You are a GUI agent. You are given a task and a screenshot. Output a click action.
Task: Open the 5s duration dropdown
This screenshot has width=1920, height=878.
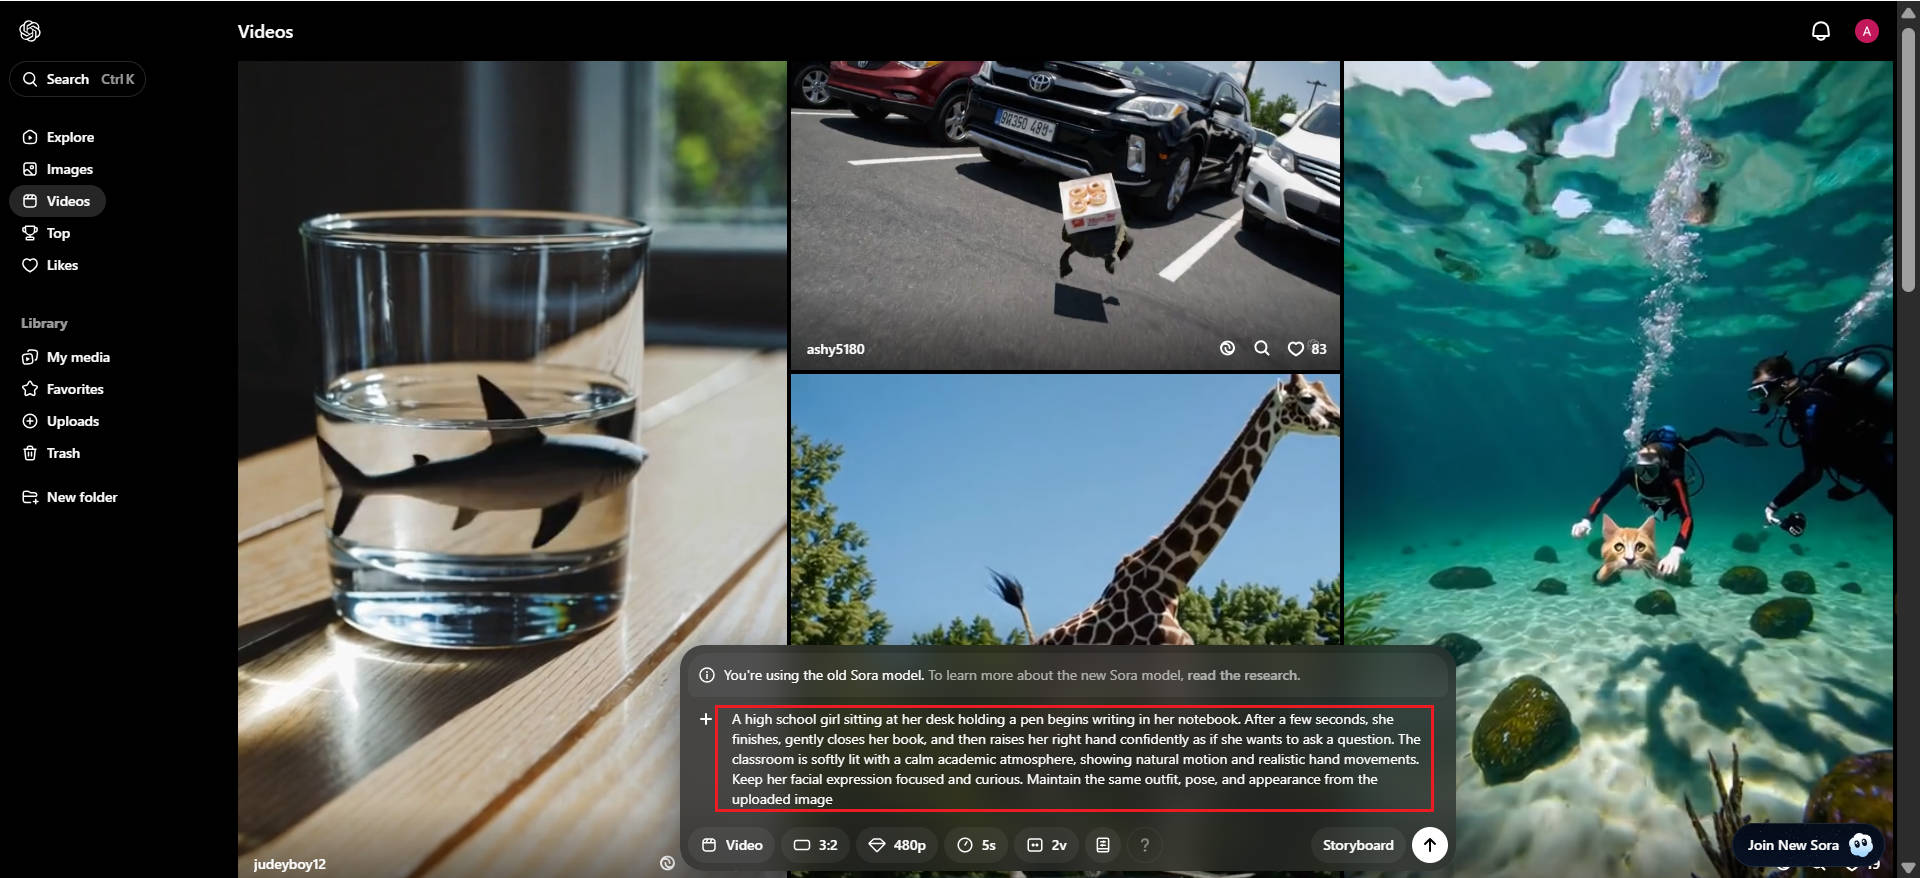click(x=976, y=845)
